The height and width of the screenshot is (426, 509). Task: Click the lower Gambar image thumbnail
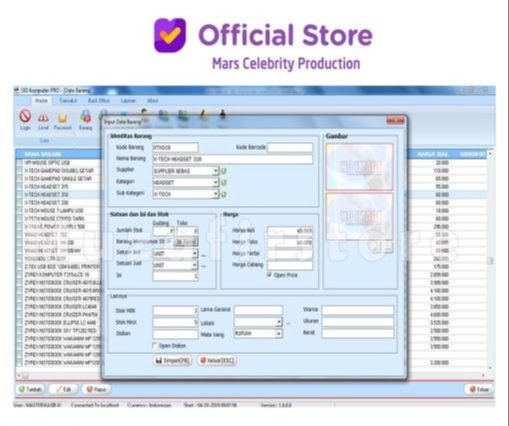(x=359, y=217)
